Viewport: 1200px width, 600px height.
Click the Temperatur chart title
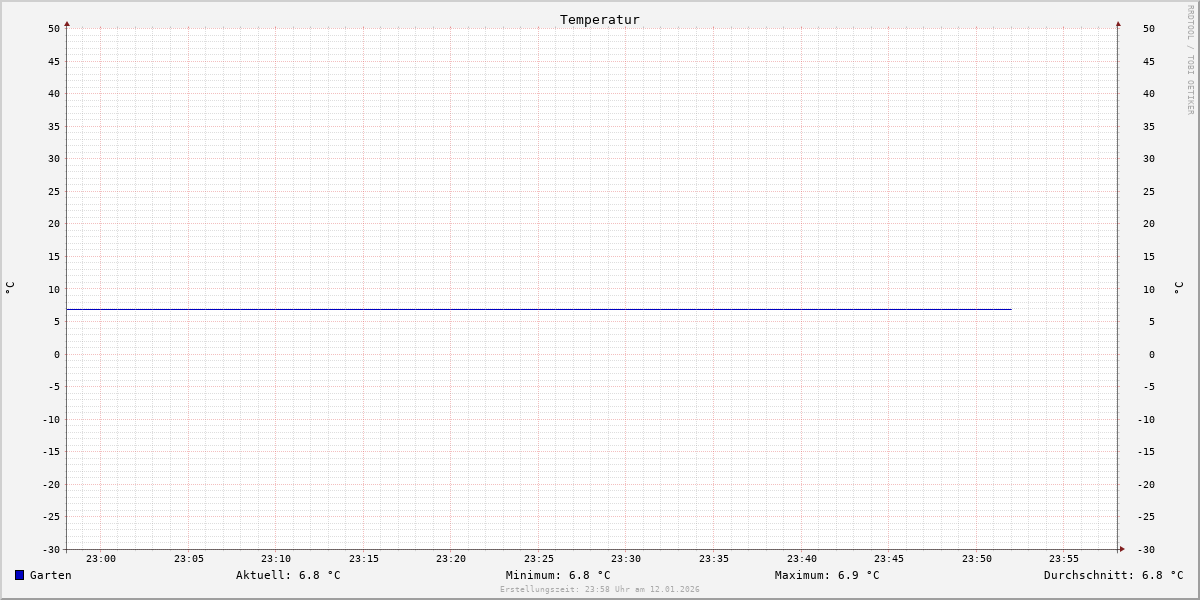click(x=600, y=19)
